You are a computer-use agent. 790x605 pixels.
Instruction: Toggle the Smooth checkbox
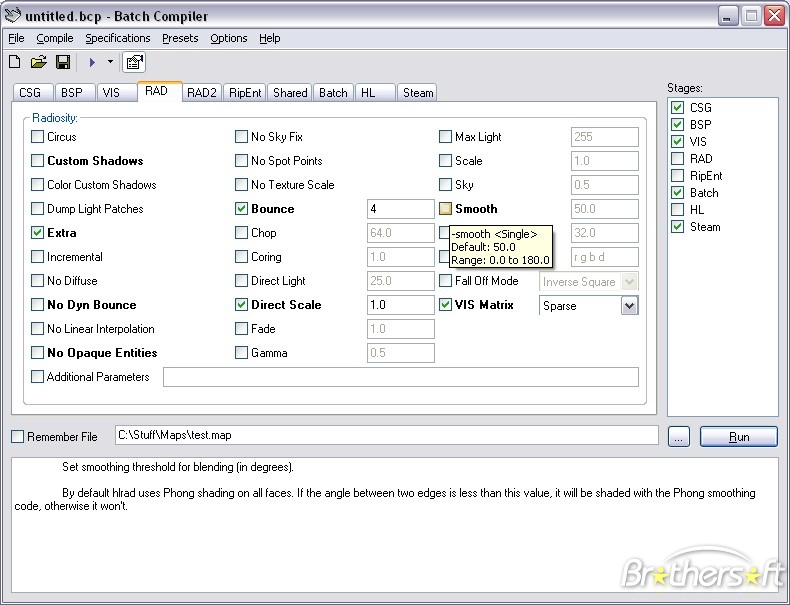point(445,209)
